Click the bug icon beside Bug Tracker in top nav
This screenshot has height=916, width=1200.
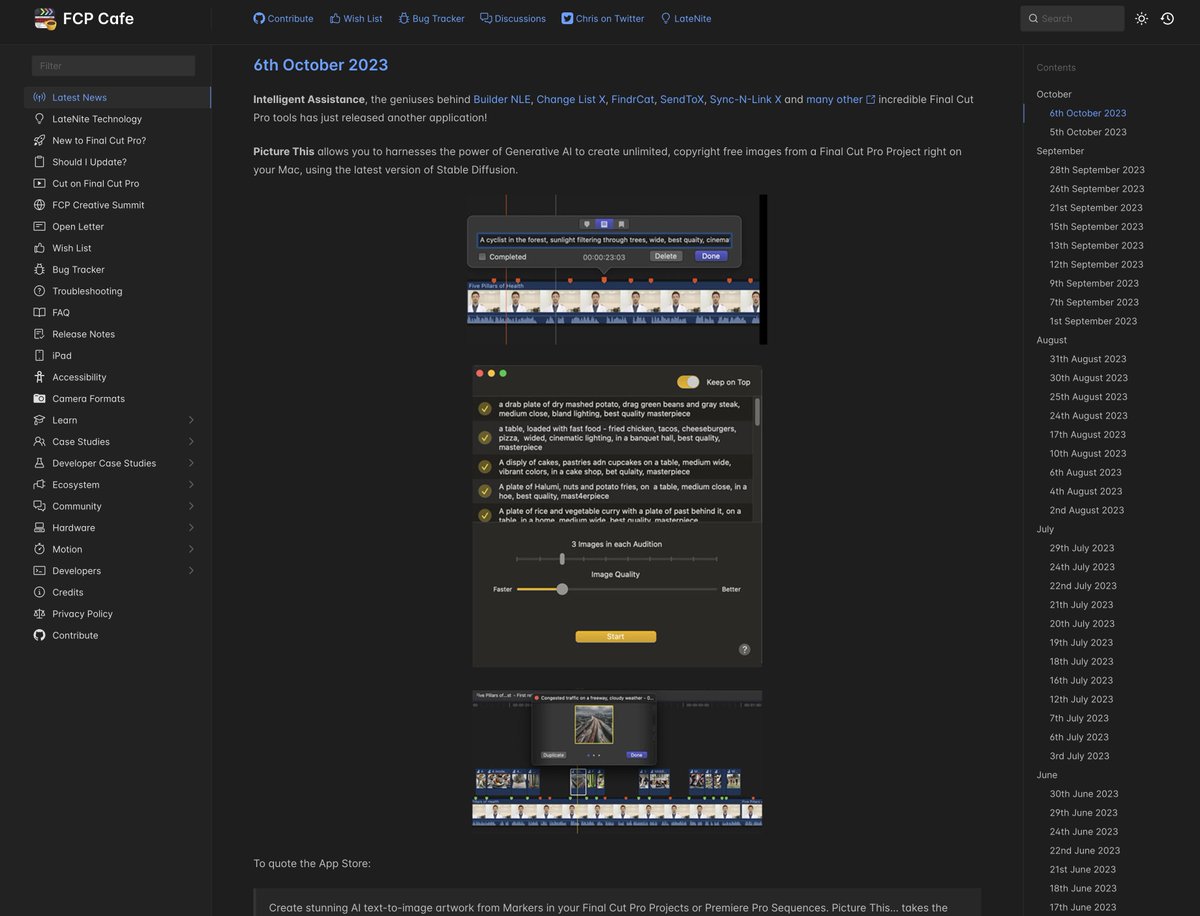[x=404, y=18]
